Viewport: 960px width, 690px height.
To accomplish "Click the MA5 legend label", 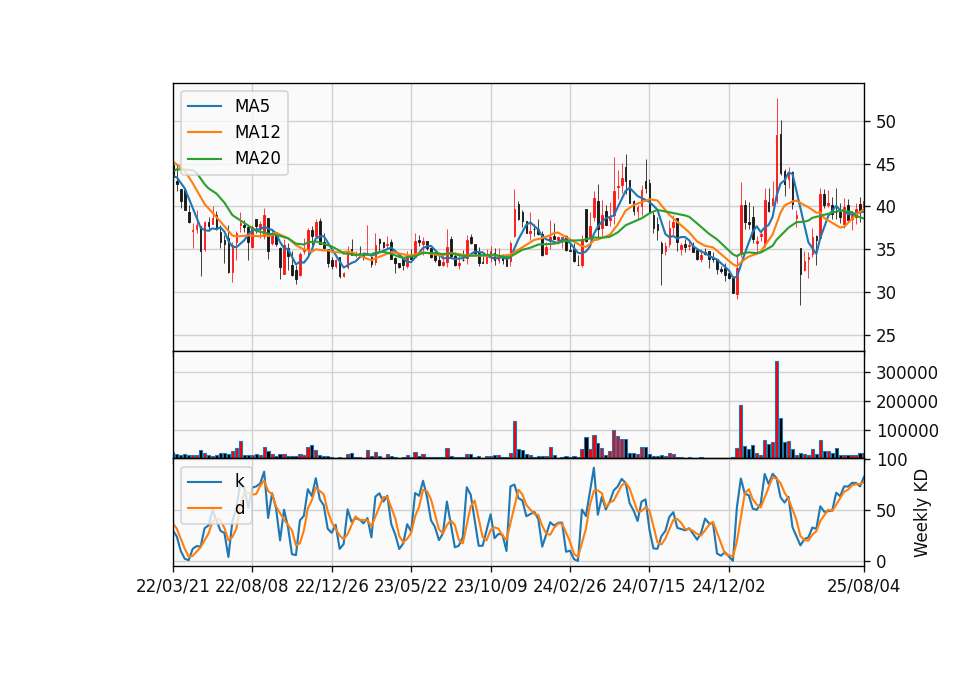I will pos(252,106).
